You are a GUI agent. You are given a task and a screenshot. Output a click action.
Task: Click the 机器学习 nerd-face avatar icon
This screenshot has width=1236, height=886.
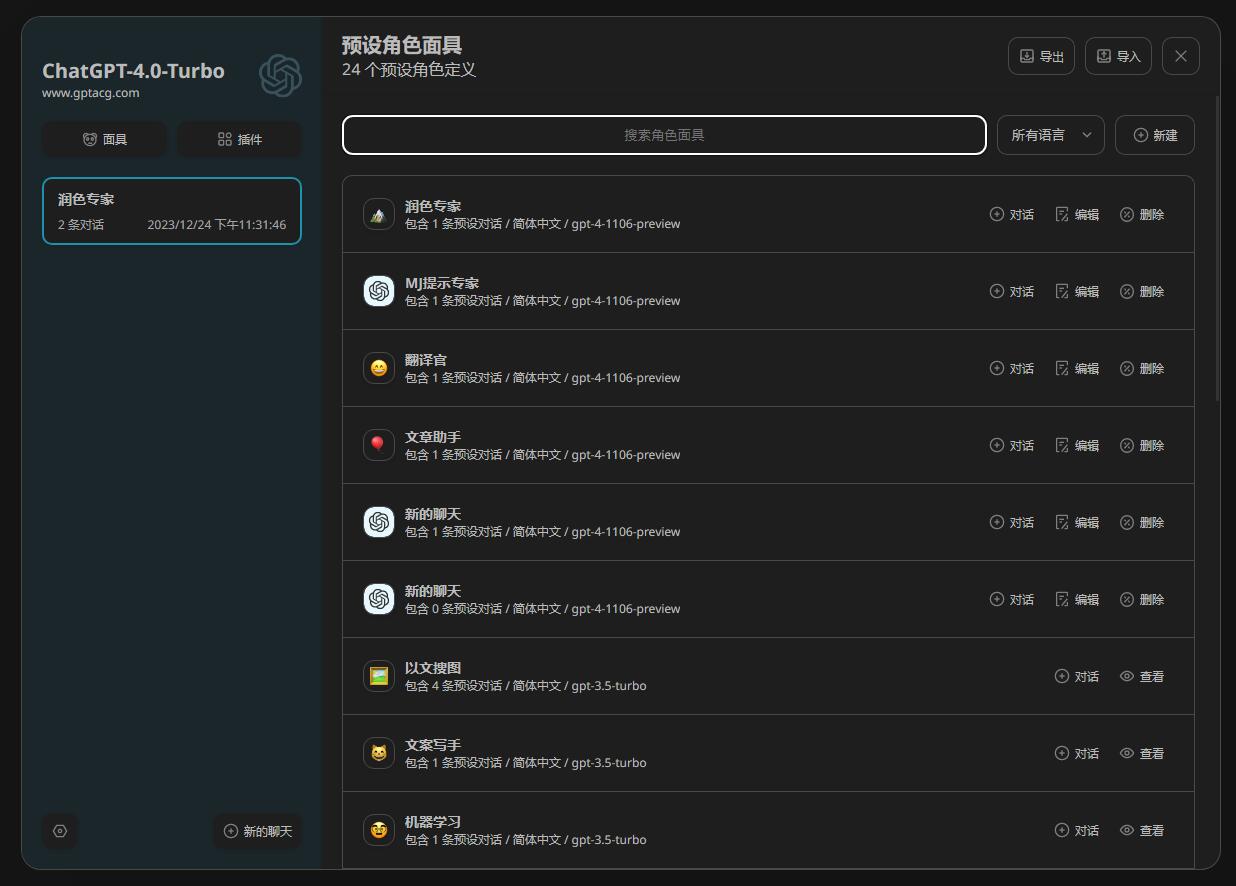[379, 830]
